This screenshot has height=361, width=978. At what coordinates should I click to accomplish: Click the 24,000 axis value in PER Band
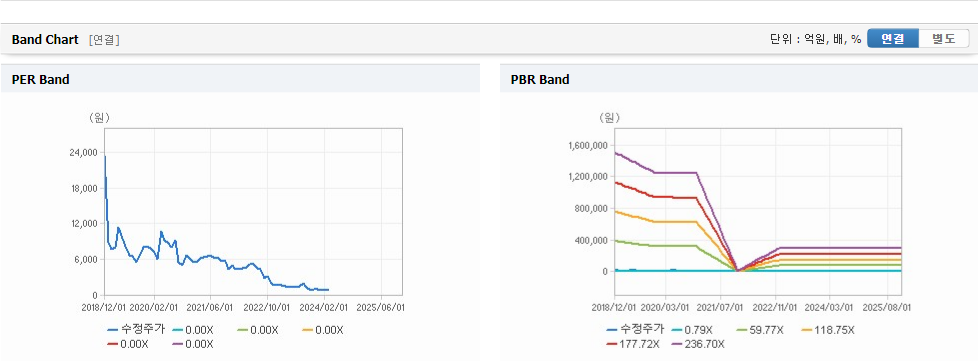coord(85,153)
